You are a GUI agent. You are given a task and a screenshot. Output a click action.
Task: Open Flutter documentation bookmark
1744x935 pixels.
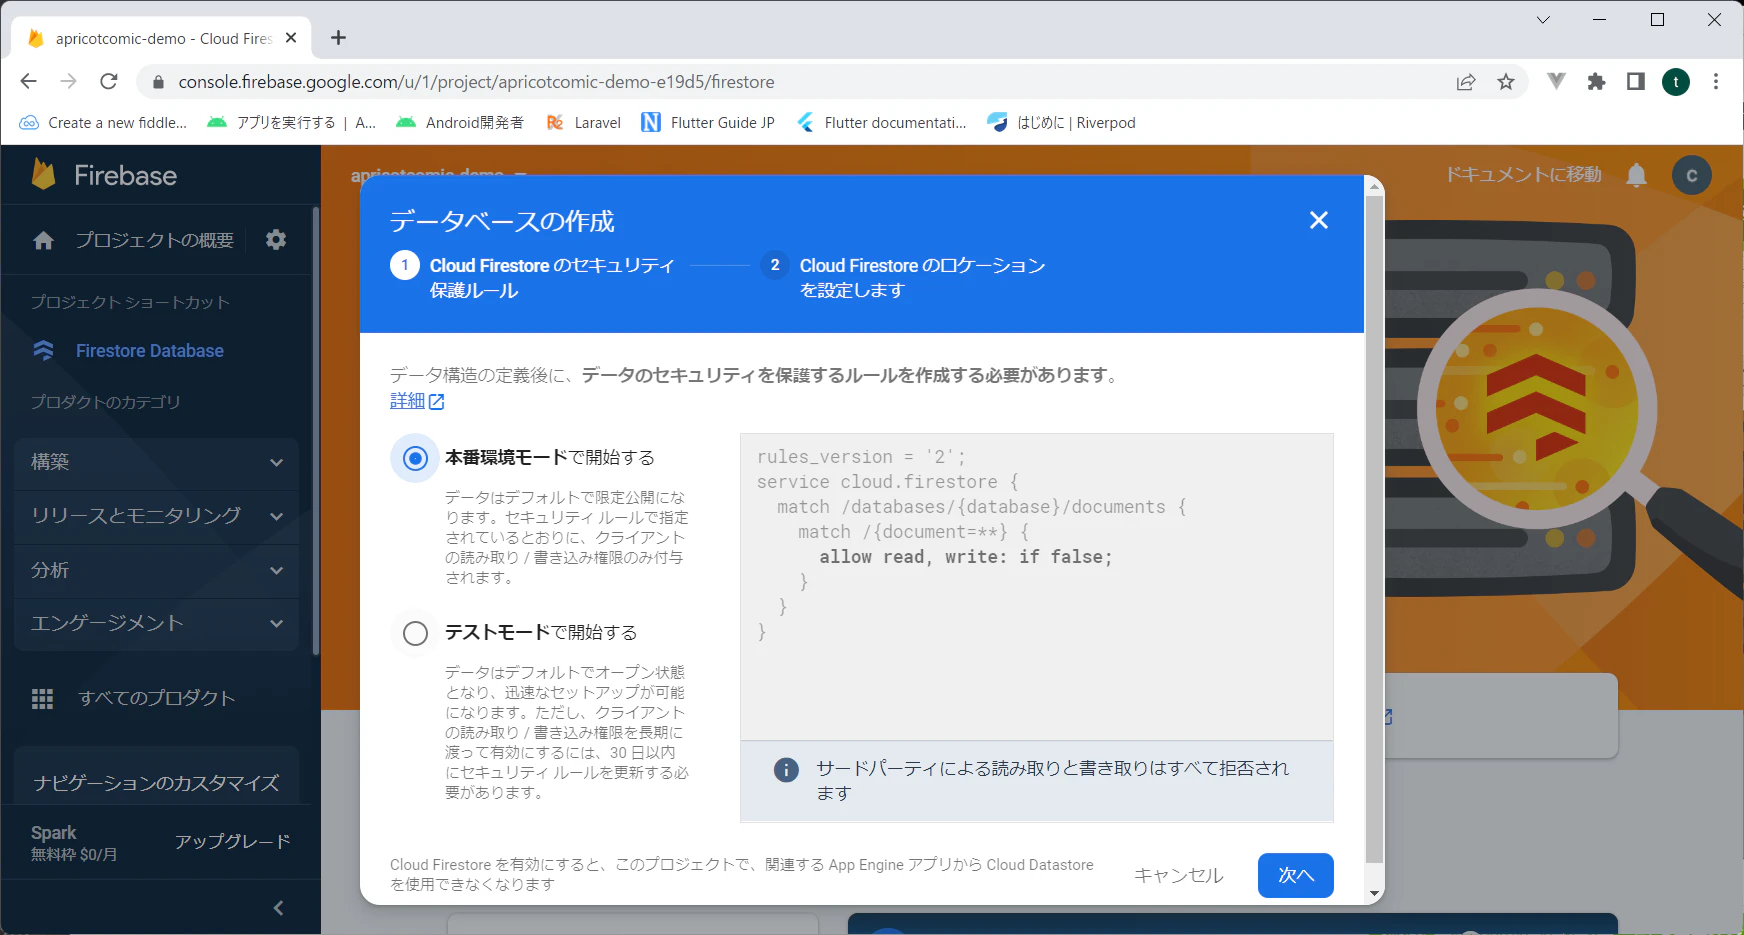(x=881, y=123)
